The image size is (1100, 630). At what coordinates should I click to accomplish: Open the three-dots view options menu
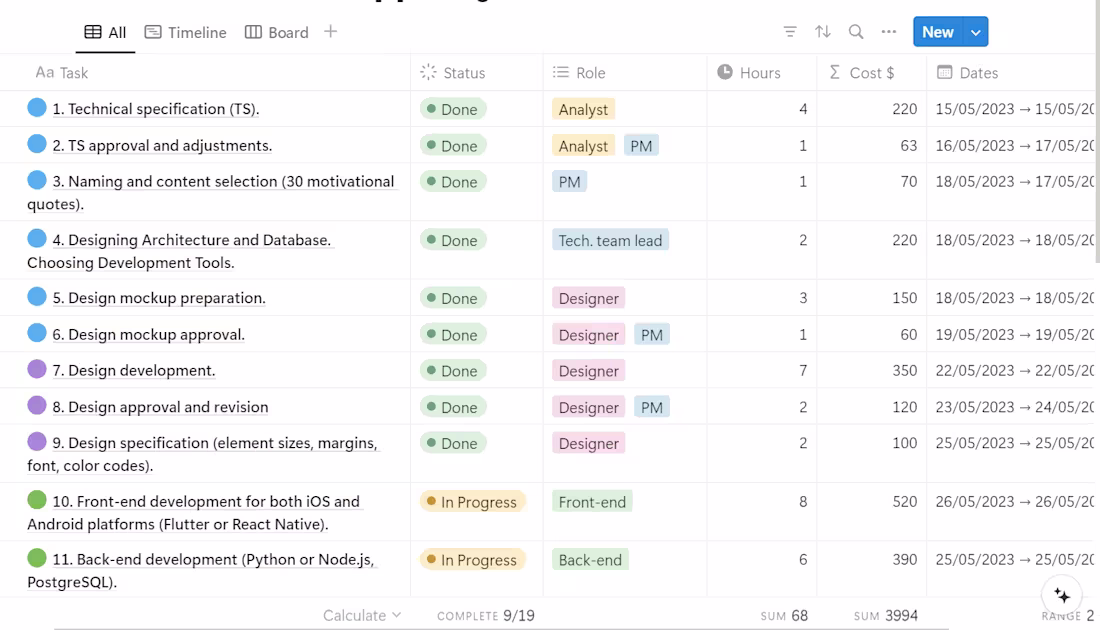click(x=889, y=32)
